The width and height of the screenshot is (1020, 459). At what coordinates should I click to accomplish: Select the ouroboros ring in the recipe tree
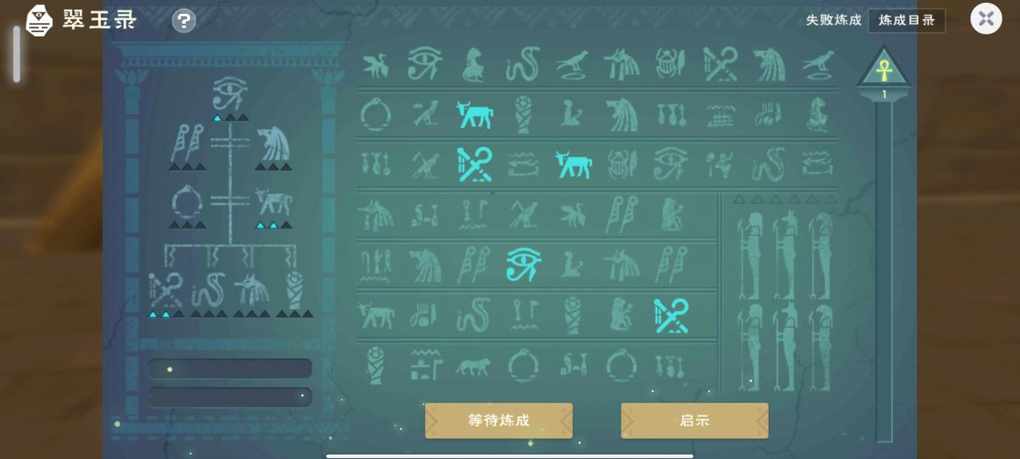187,203
